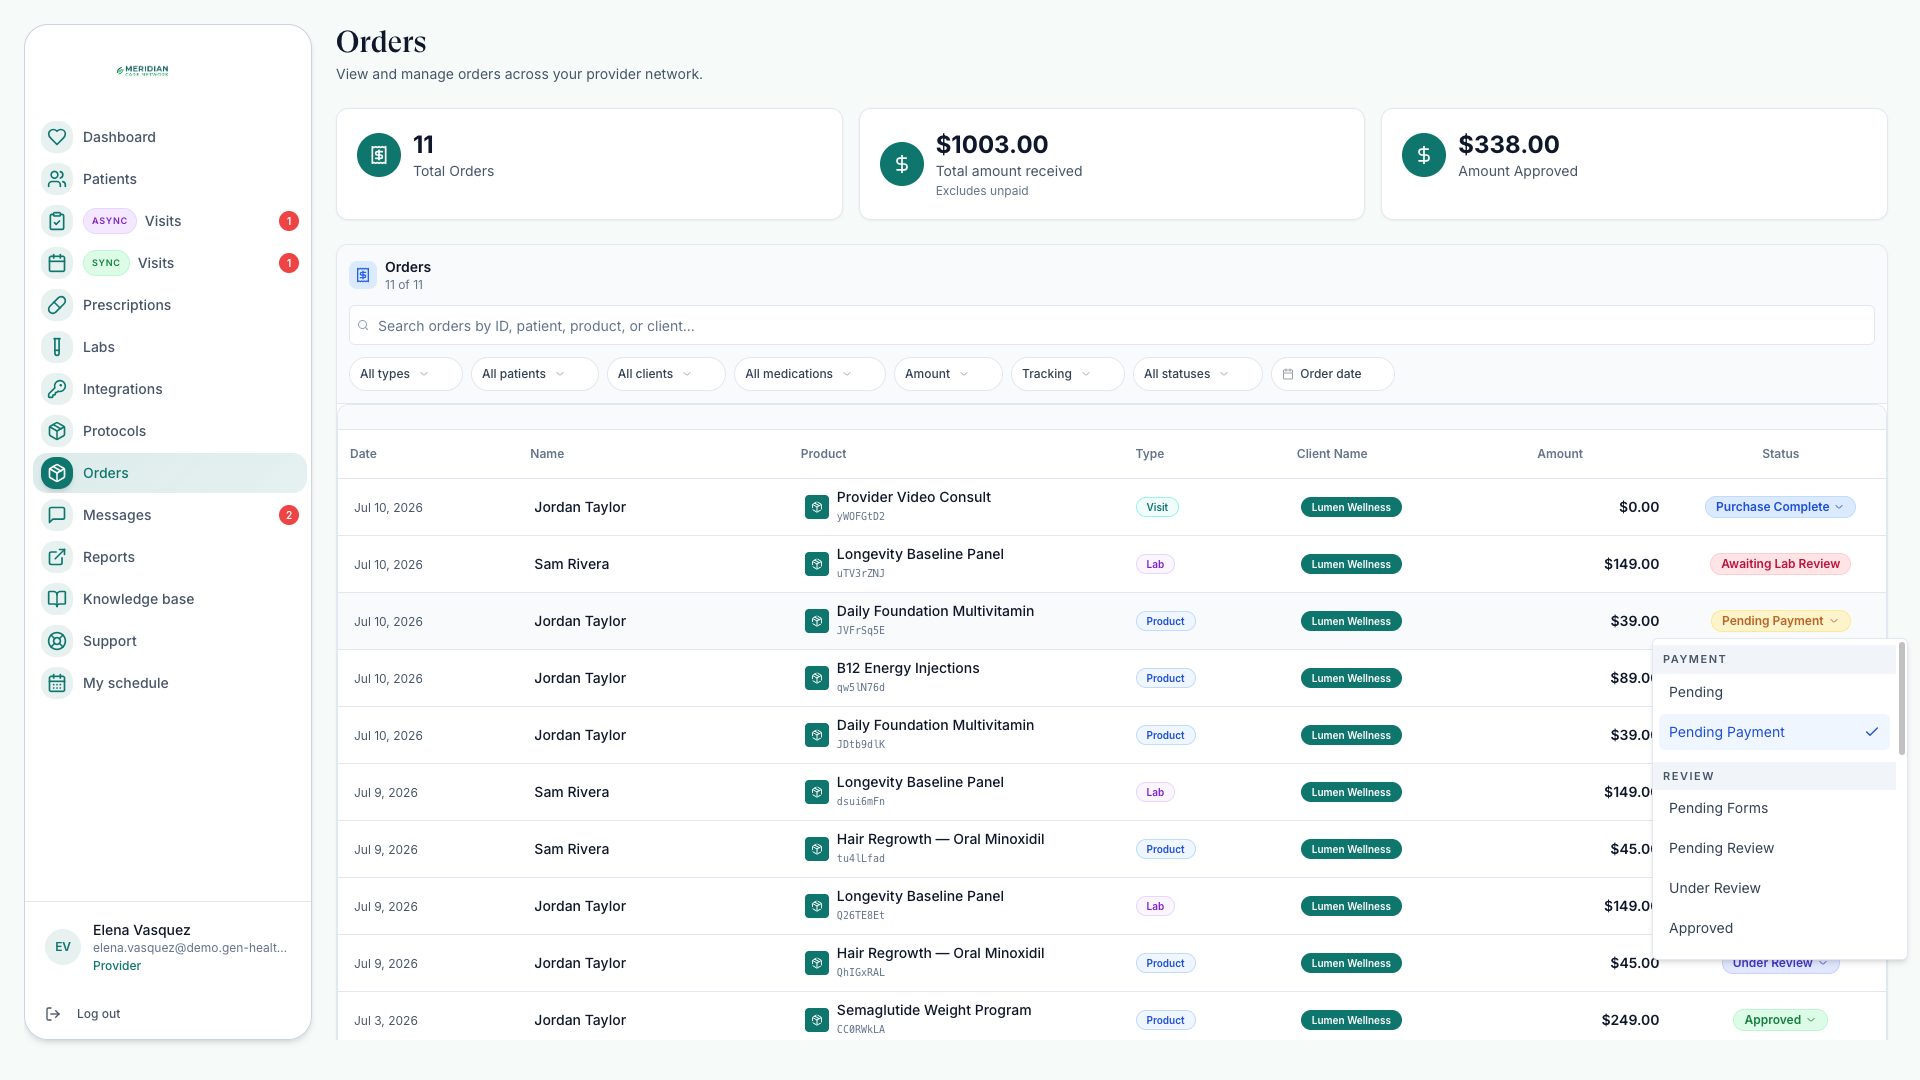Open the All statuses filter dropdown
The width and height of the screenshot is (1920, 1080).
tap(1197, 374)
